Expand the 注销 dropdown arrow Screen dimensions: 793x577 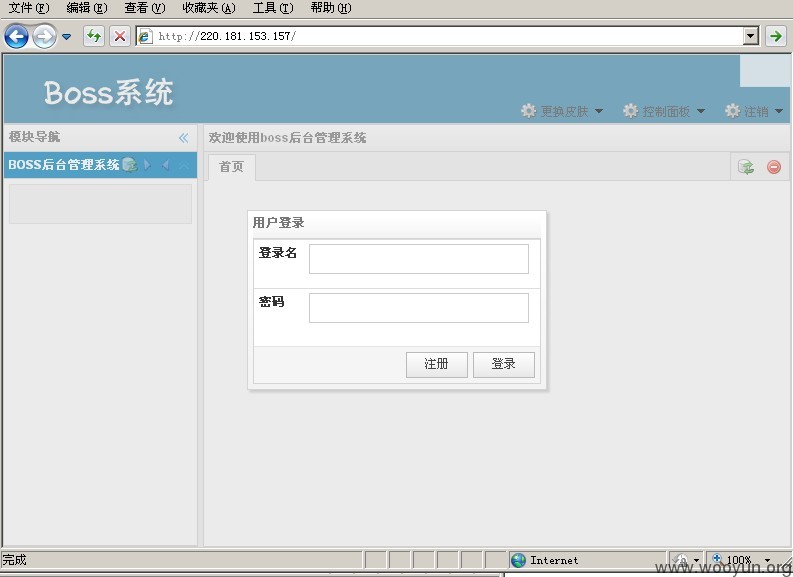tap(779, 111)
